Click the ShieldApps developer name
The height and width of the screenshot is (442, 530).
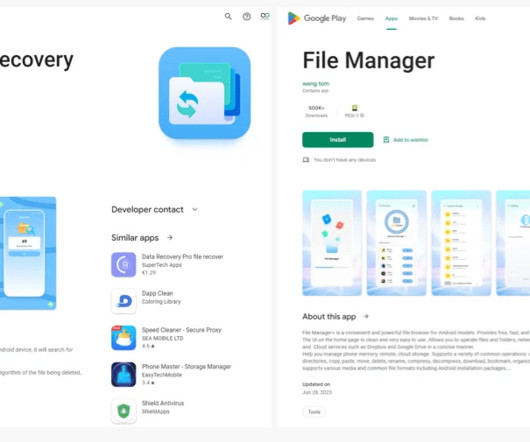(x=155, y=412)
